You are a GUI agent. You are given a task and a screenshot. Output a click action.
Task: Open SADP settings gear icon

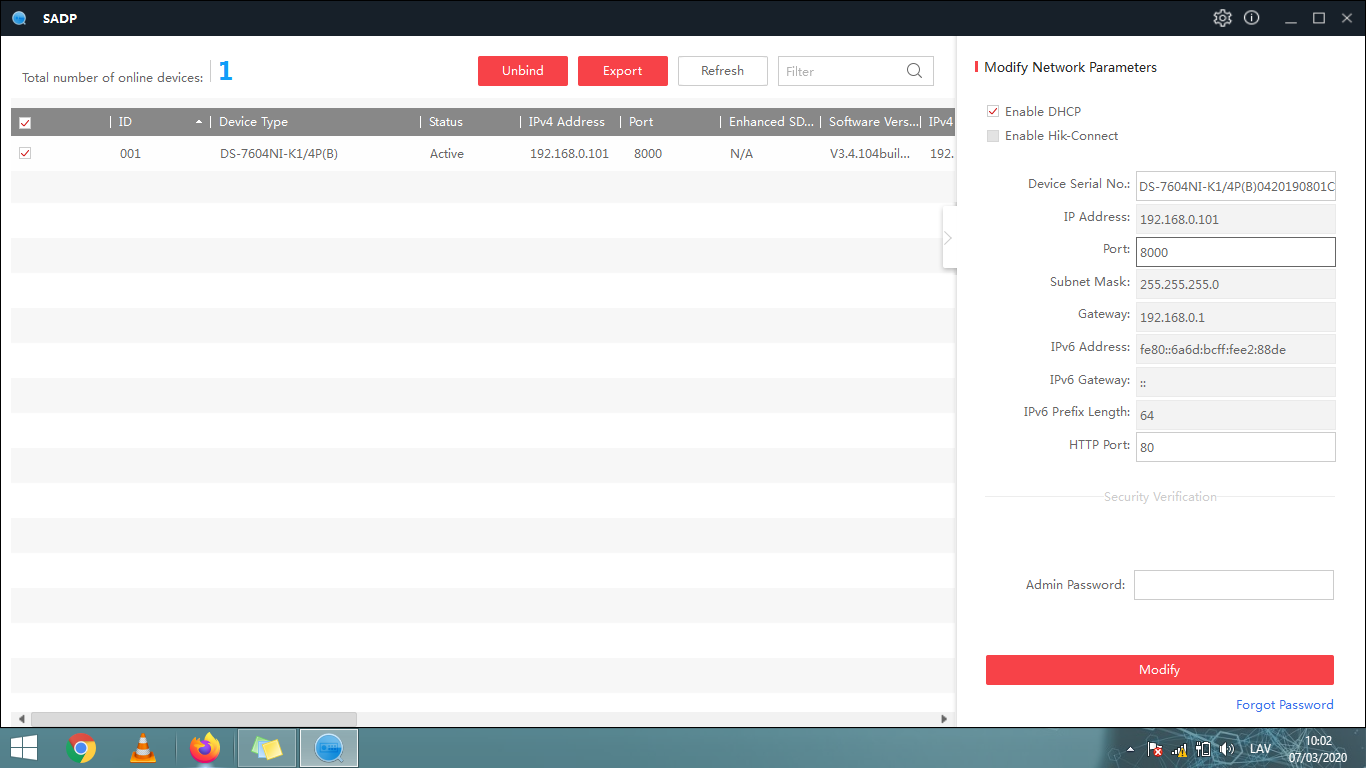tap(1222, 18)
